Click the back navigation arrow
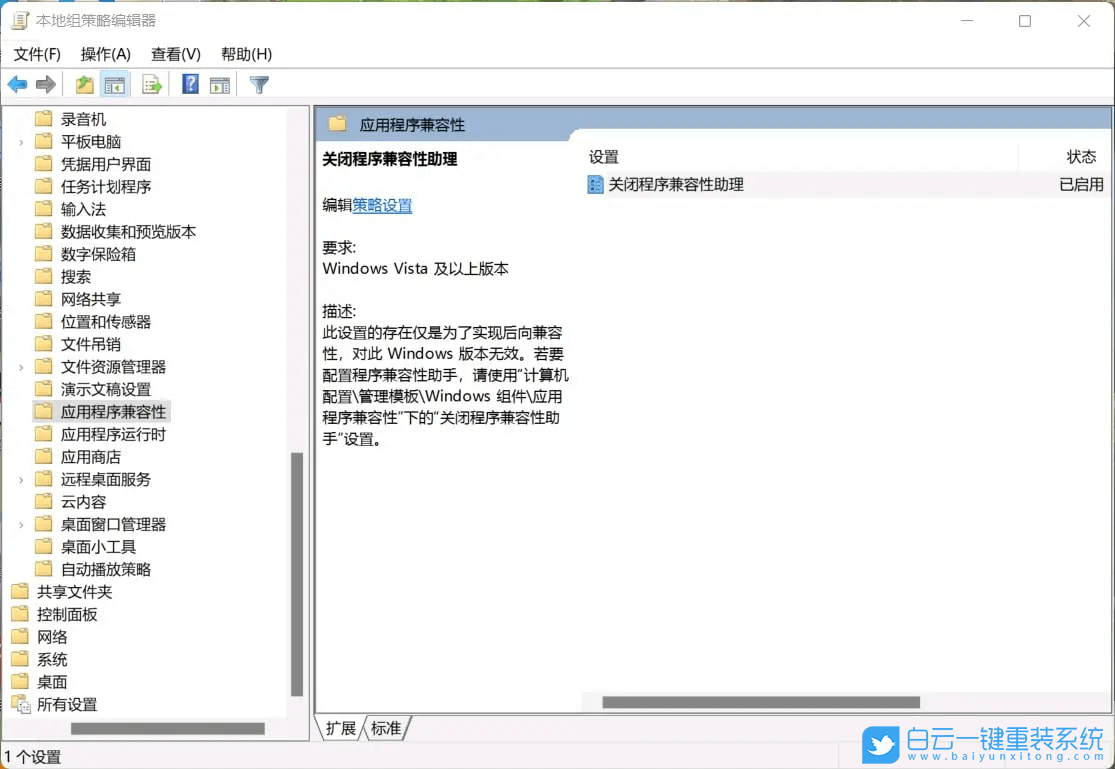 pyautogui.click(x=17, y=84)
